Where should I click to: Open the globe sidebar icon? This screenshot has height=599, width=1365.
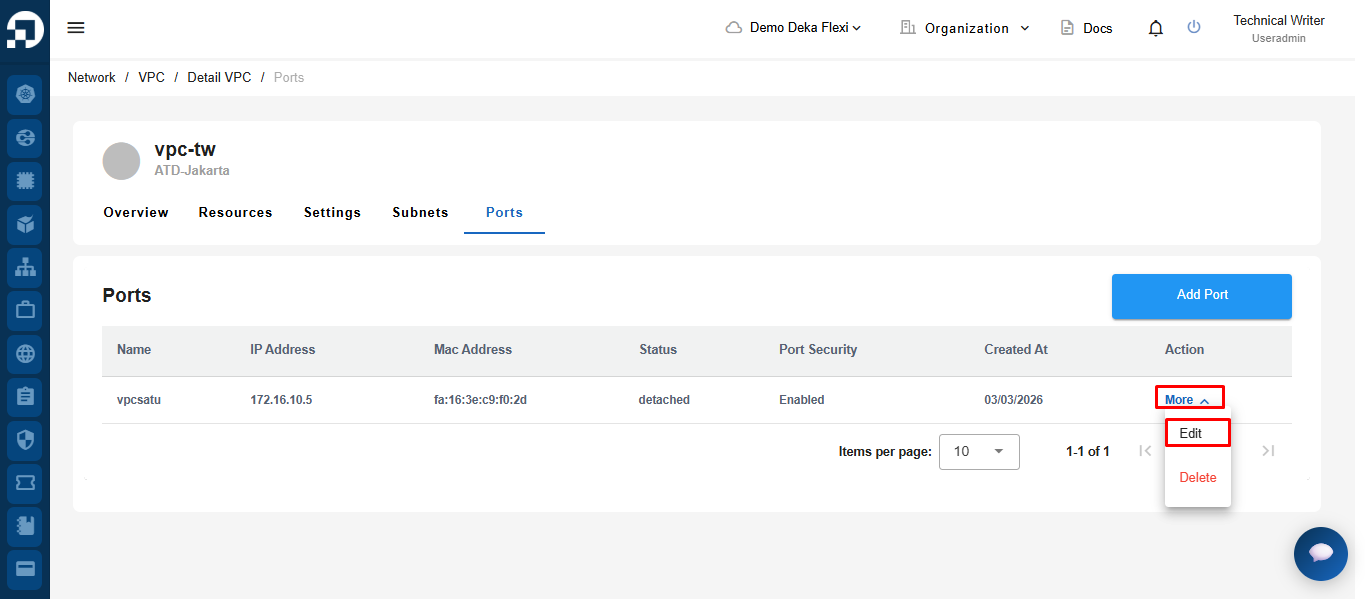(x=25, y=353)
